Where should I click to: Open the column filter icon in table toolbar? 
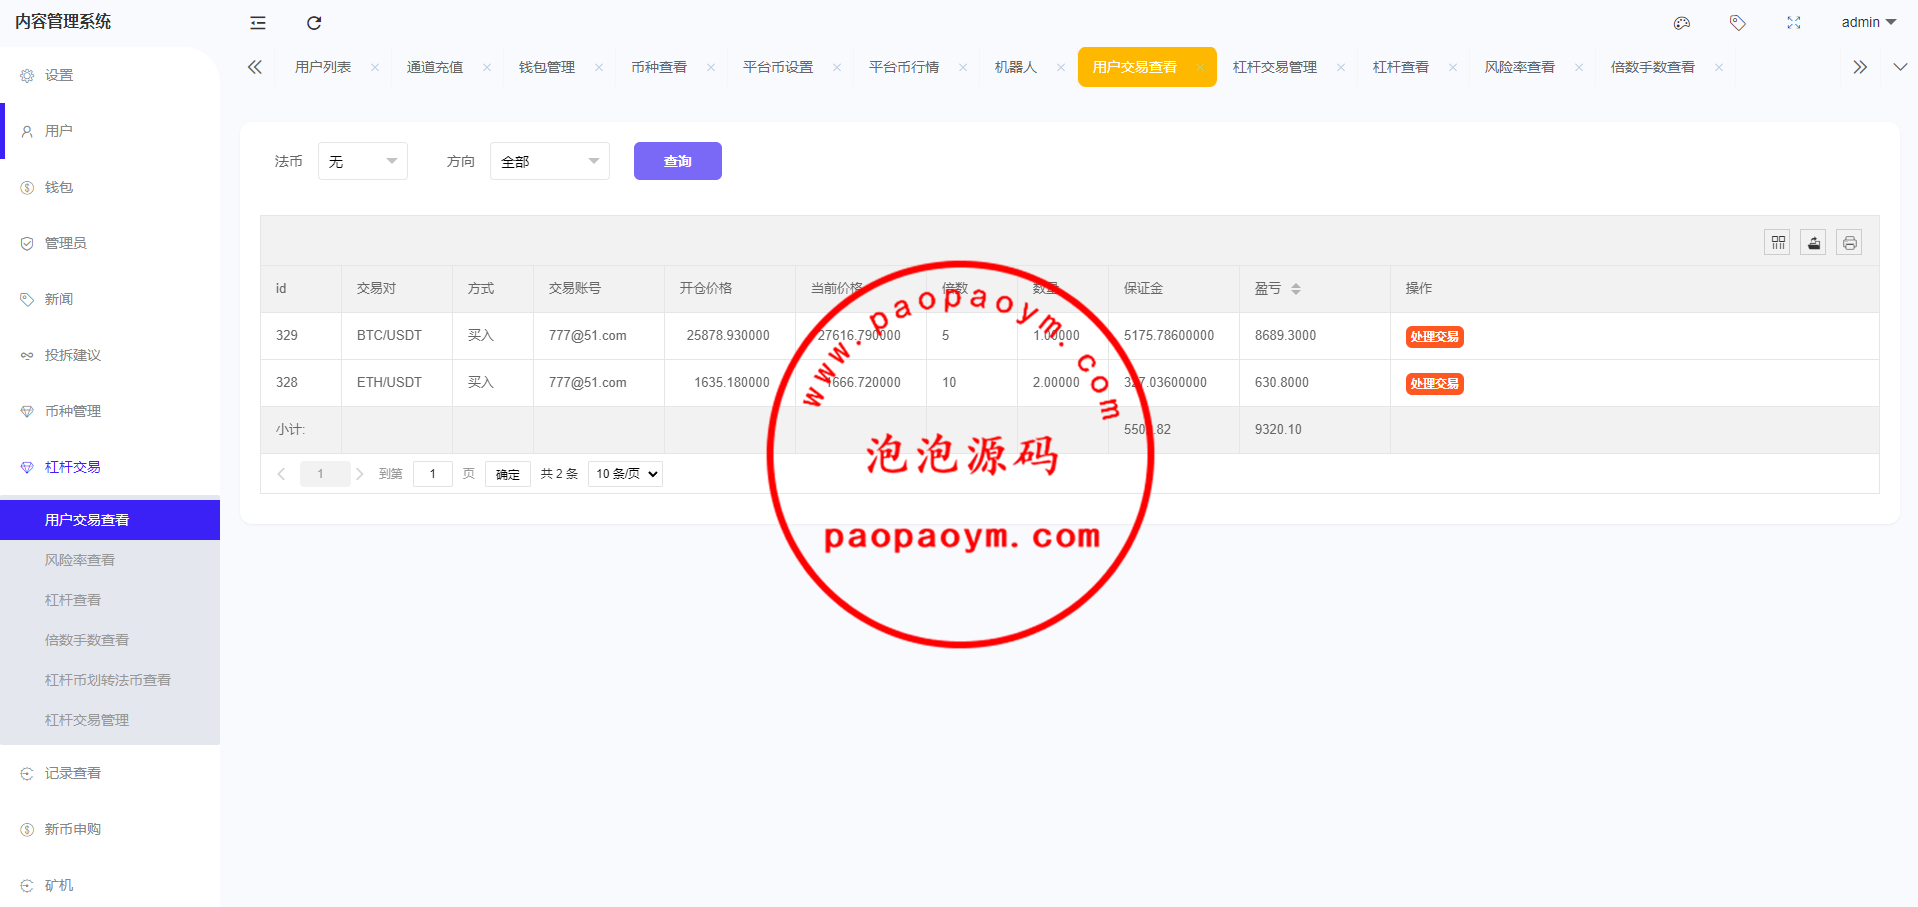pyautogui.click(x=1777, y=242)
